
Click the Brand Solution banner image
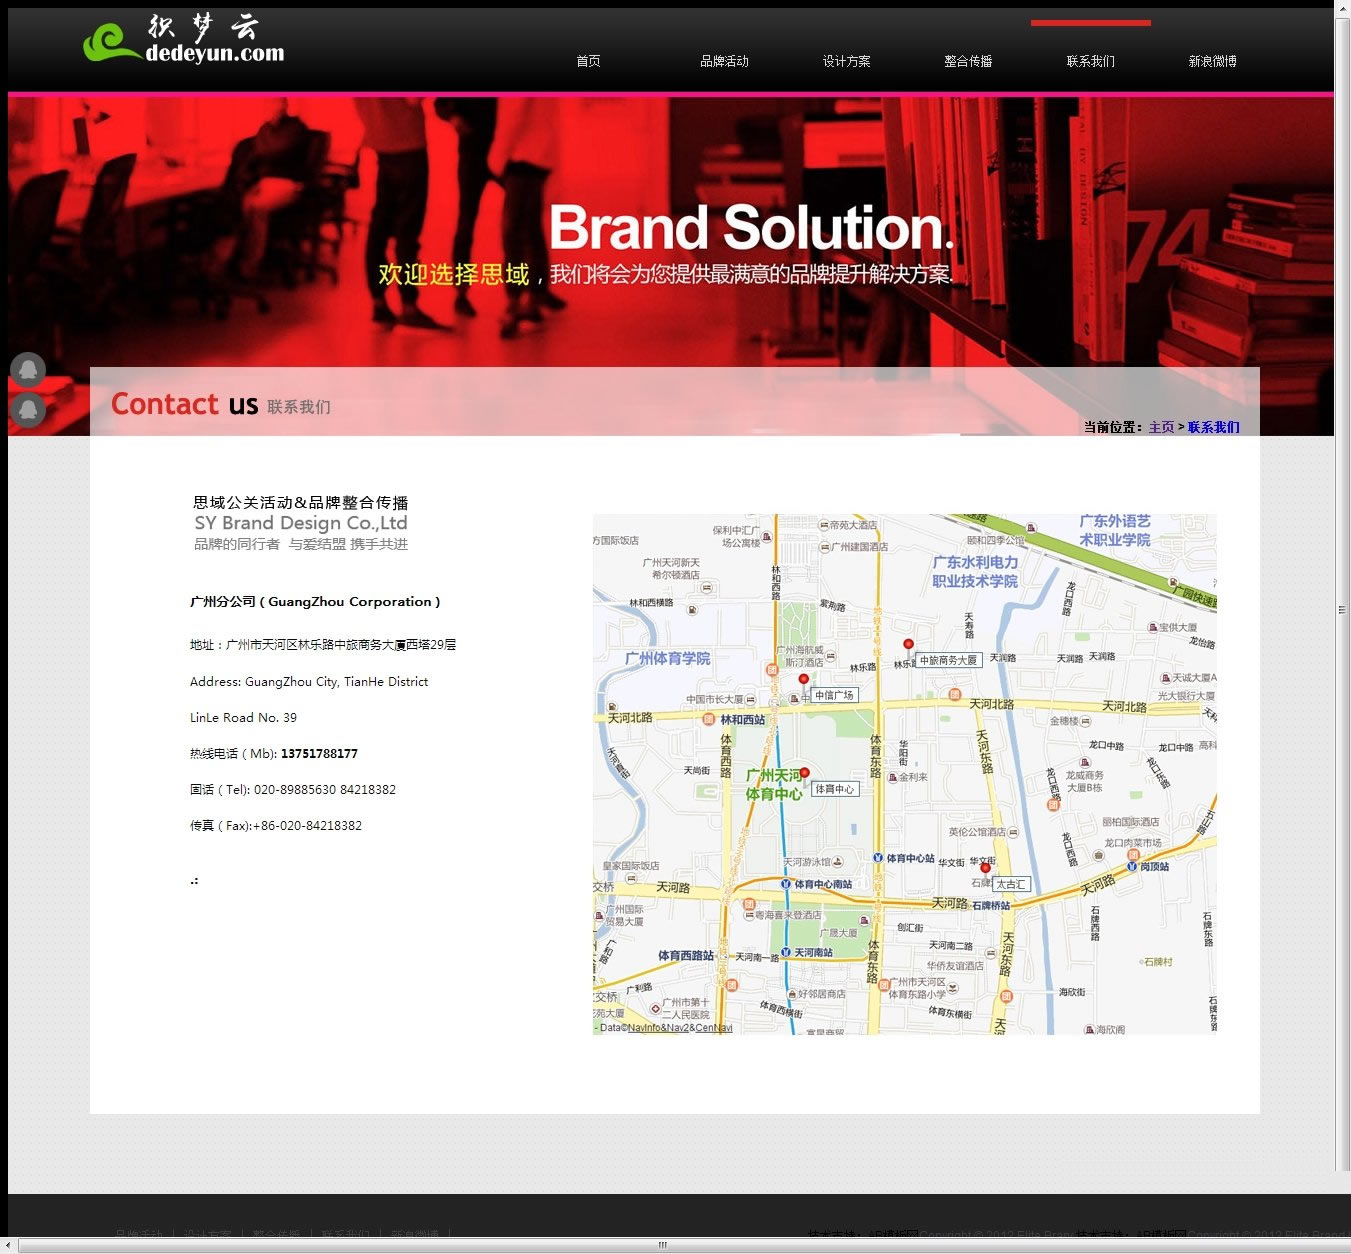(x=671, y=265)
